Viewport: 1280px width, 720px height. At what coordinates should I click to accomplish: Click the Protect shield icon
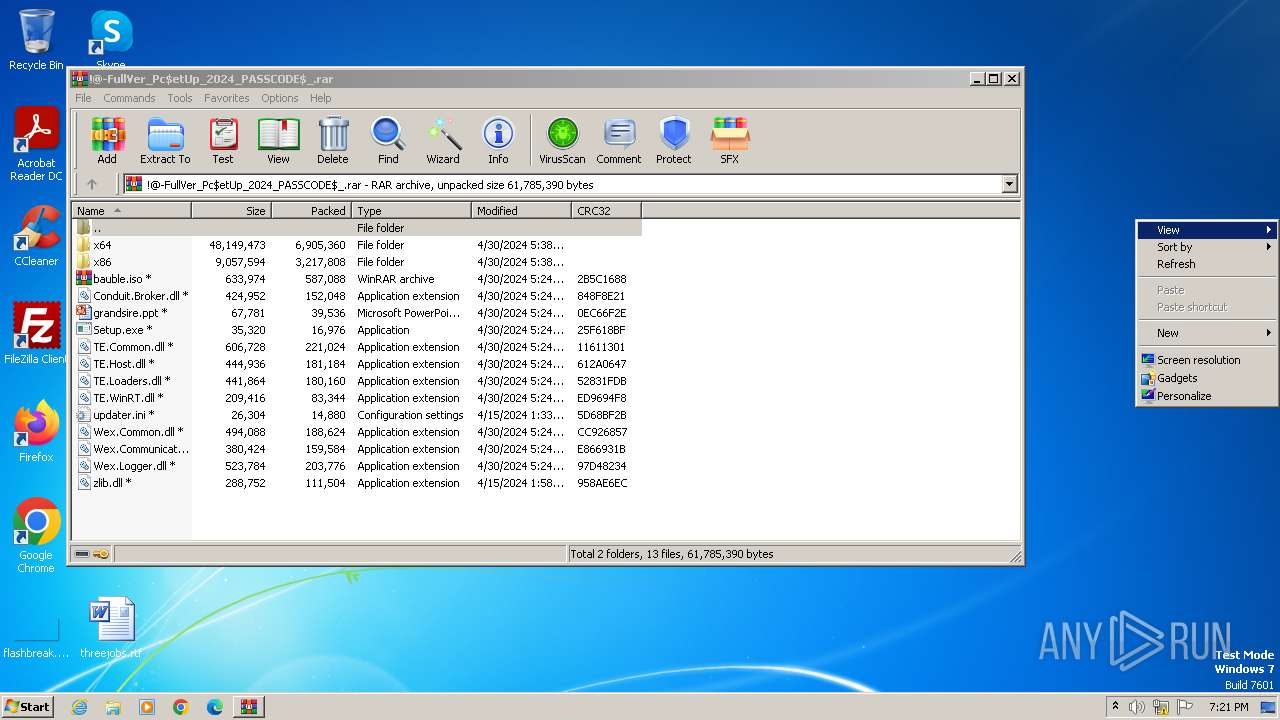[674, 140]
